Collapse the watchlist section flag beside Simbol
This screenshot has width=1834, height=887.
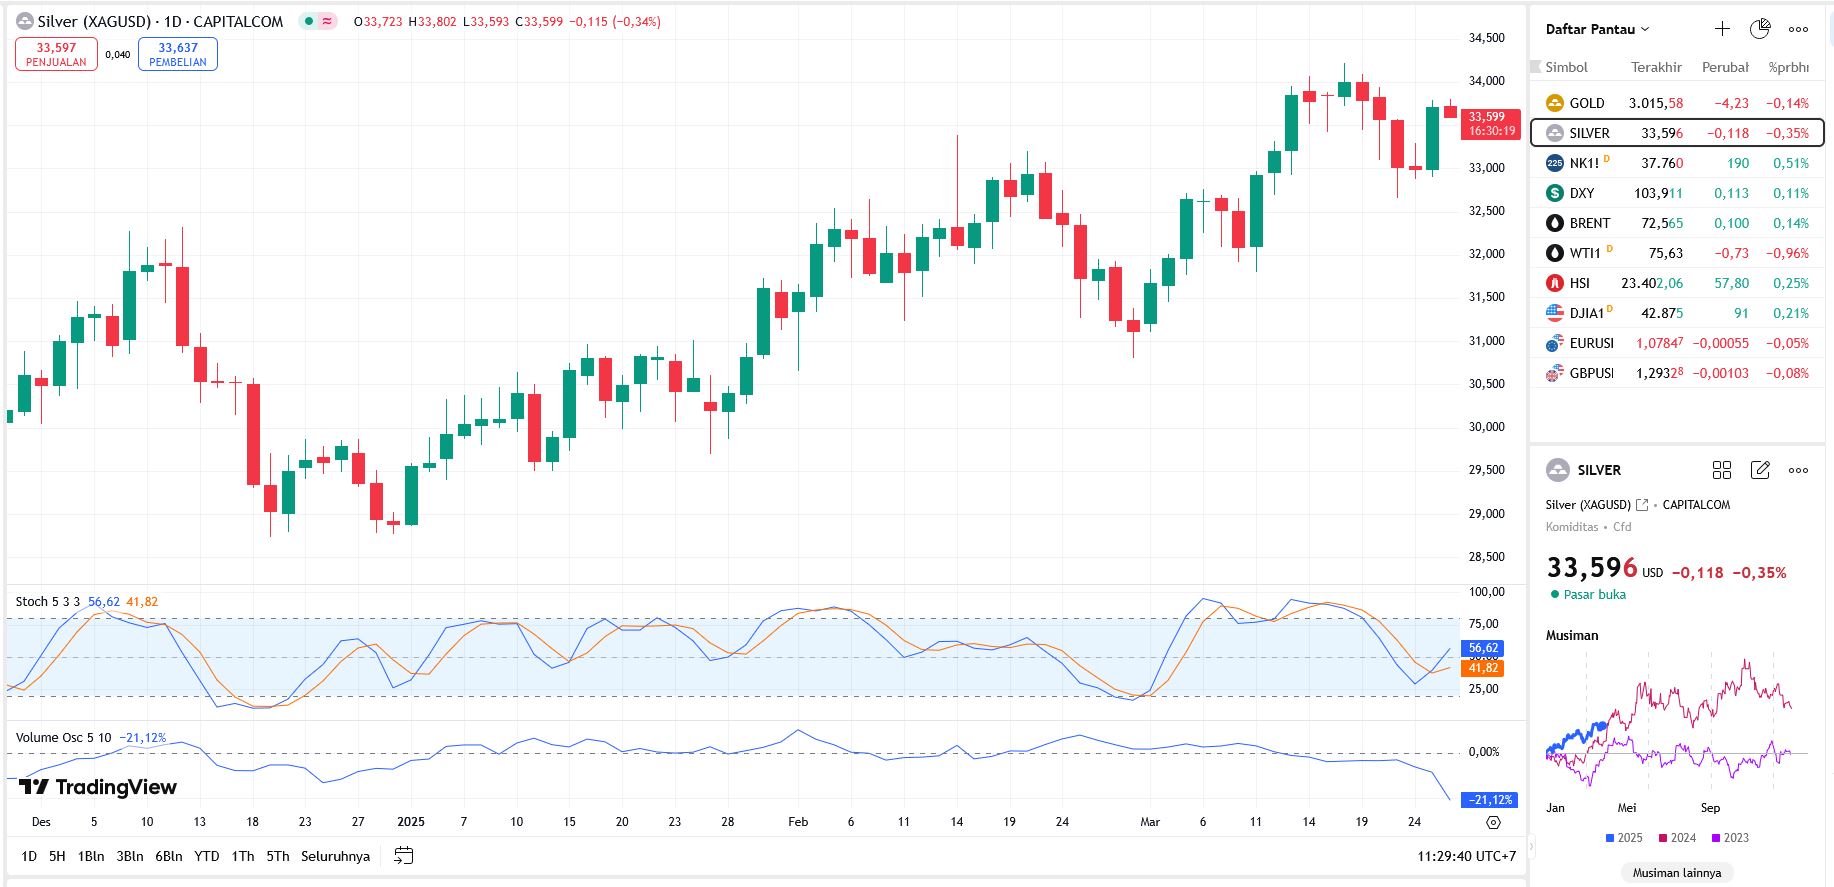pyautogui.click(x=1536, y=67)
